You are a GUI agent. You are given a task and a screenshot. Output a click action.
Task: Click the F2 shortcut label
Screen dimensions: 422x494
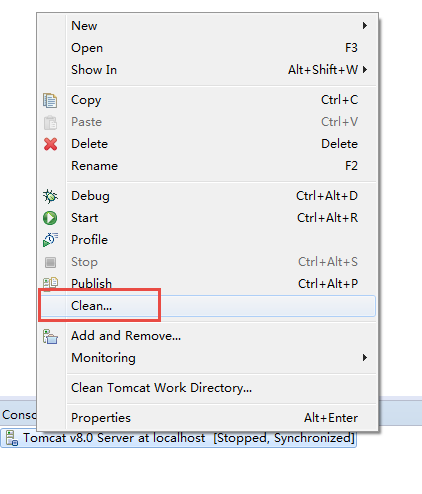[x=351, y=166]
